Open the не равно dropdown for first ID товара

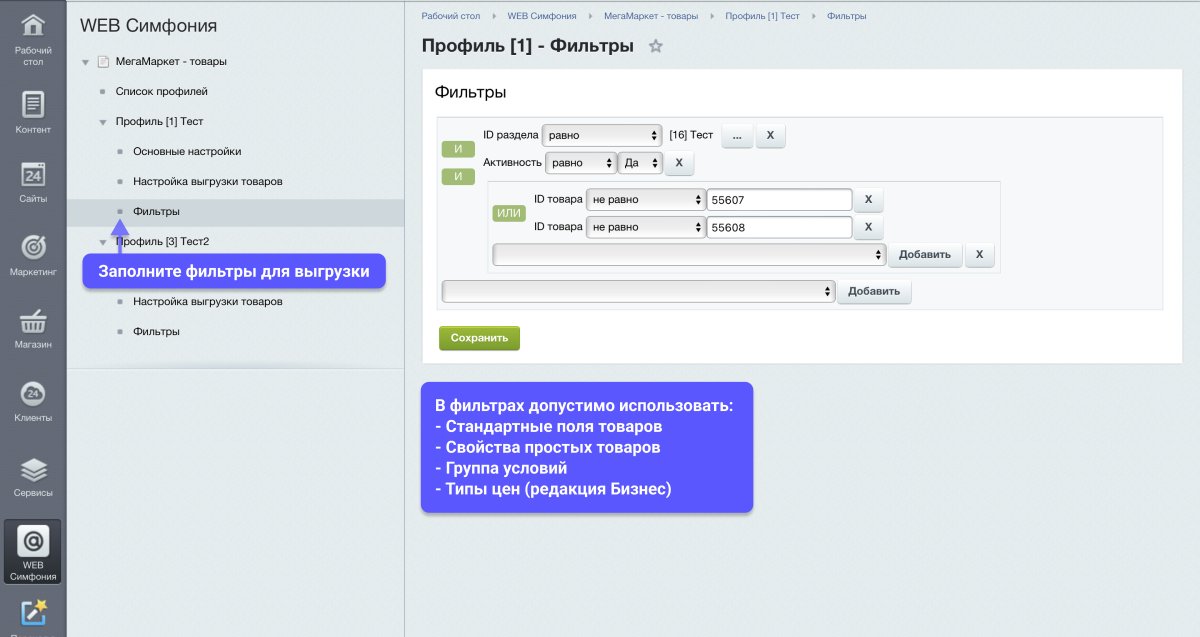pyautogui.click(x=645, y=199)
